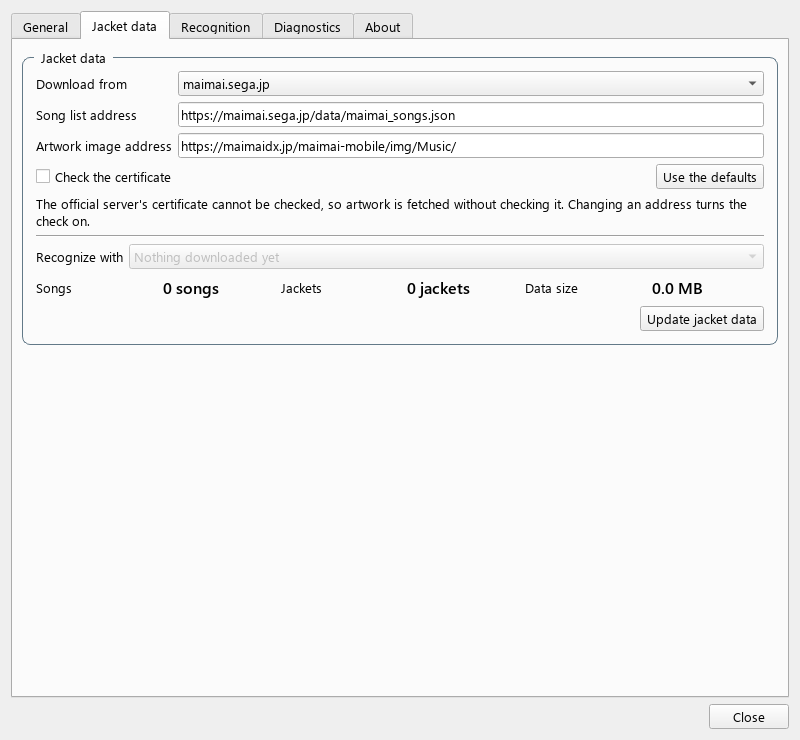
Task: Click the 'Data size' label
Action: (551, 289)
